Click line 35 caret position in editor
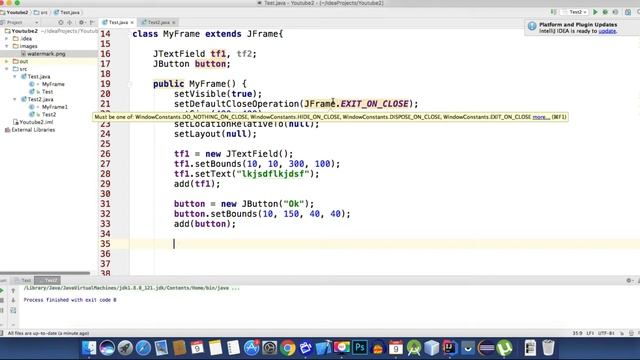This screenshot has height=360, width=640. 174,244
